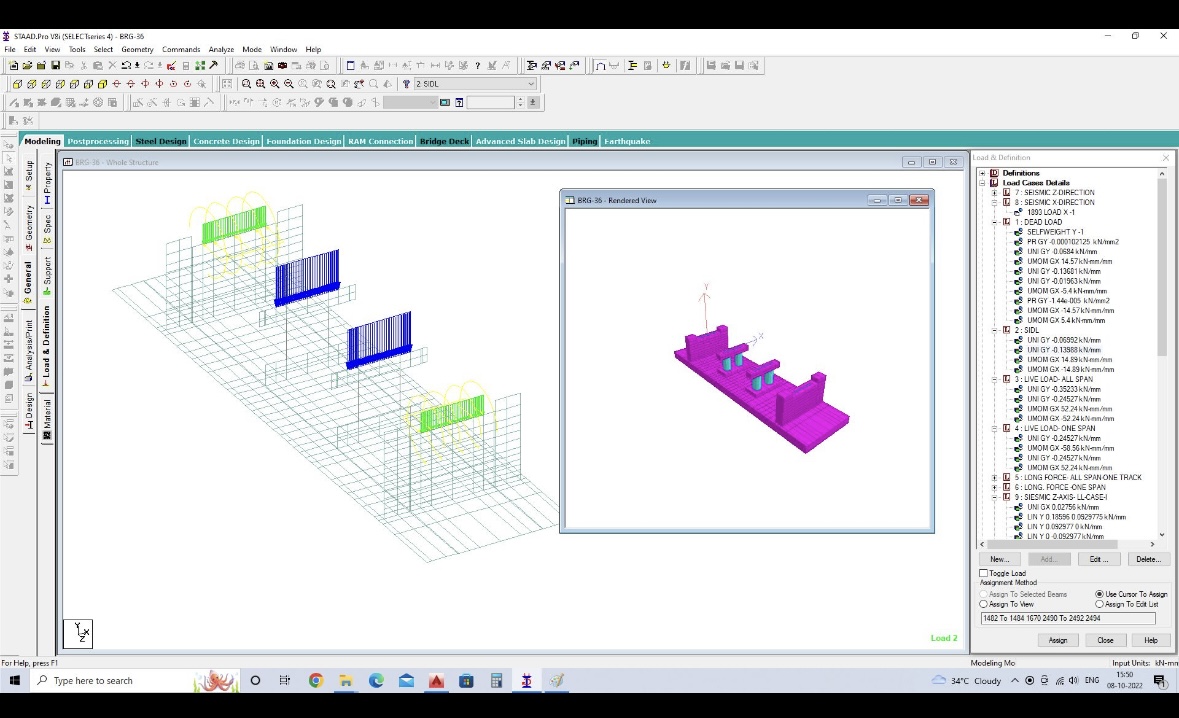Switch to the Postprocessing tab

point(98,141)
